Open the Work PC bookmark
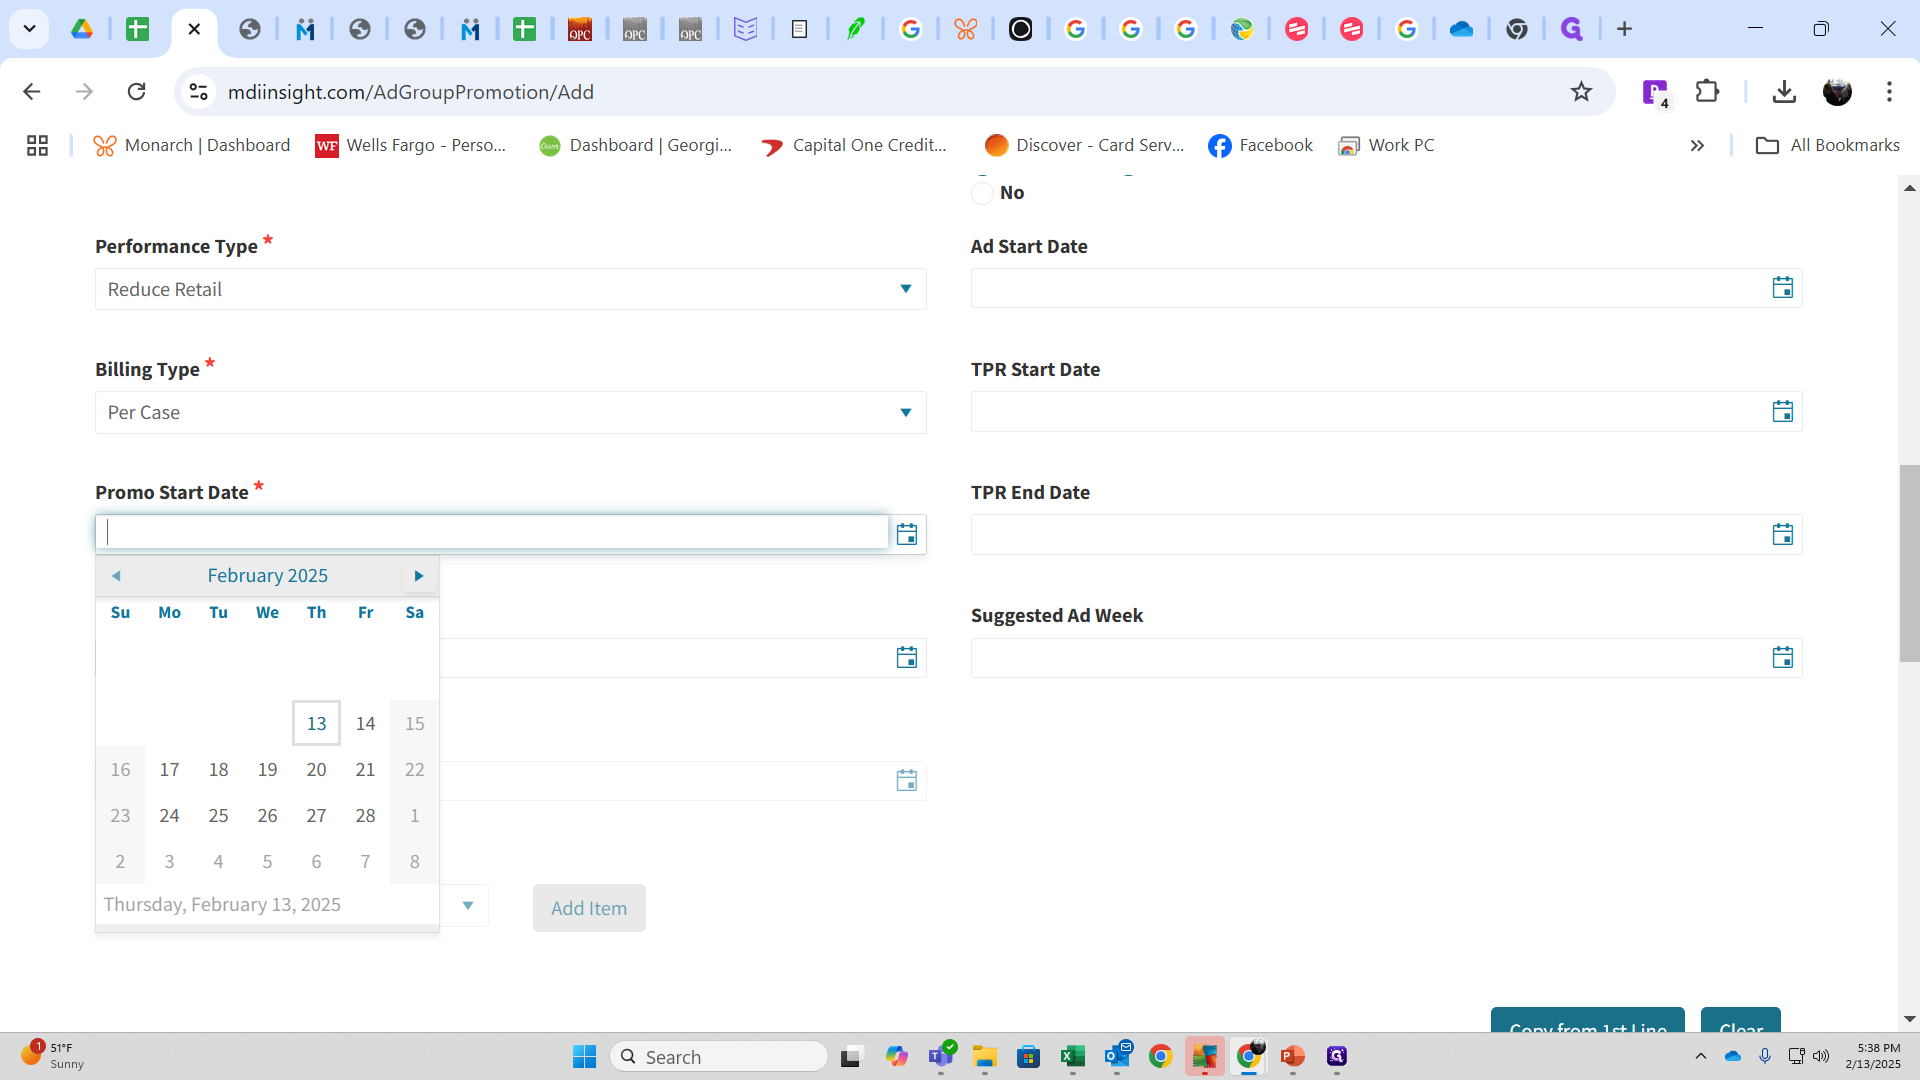1920x1080 pixels. [x=1386, y=146]
